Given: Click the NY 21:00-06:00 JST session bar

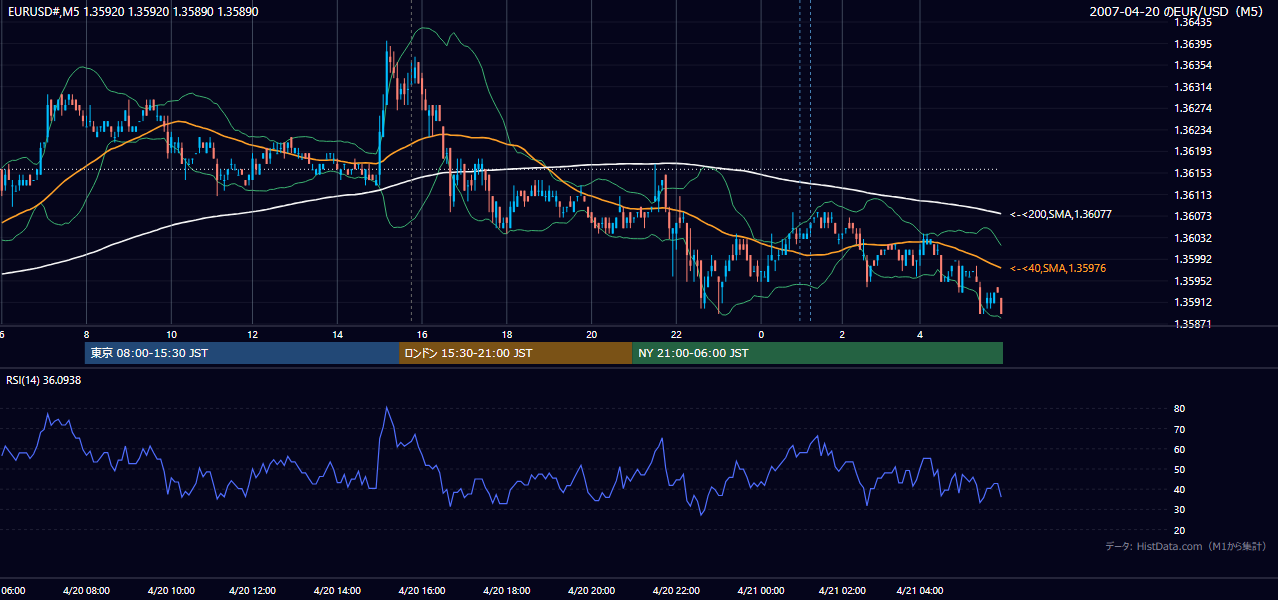Looking at the screenshot, I should point(817,353).
